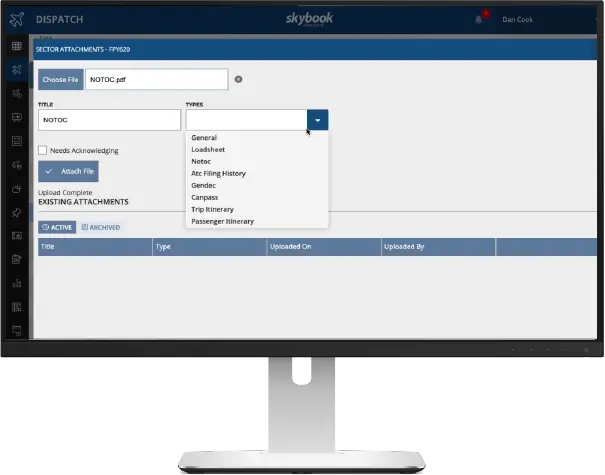The image size is (605, 475).
Task: Click the star icon in sidebar
Action: click(17, 212)
